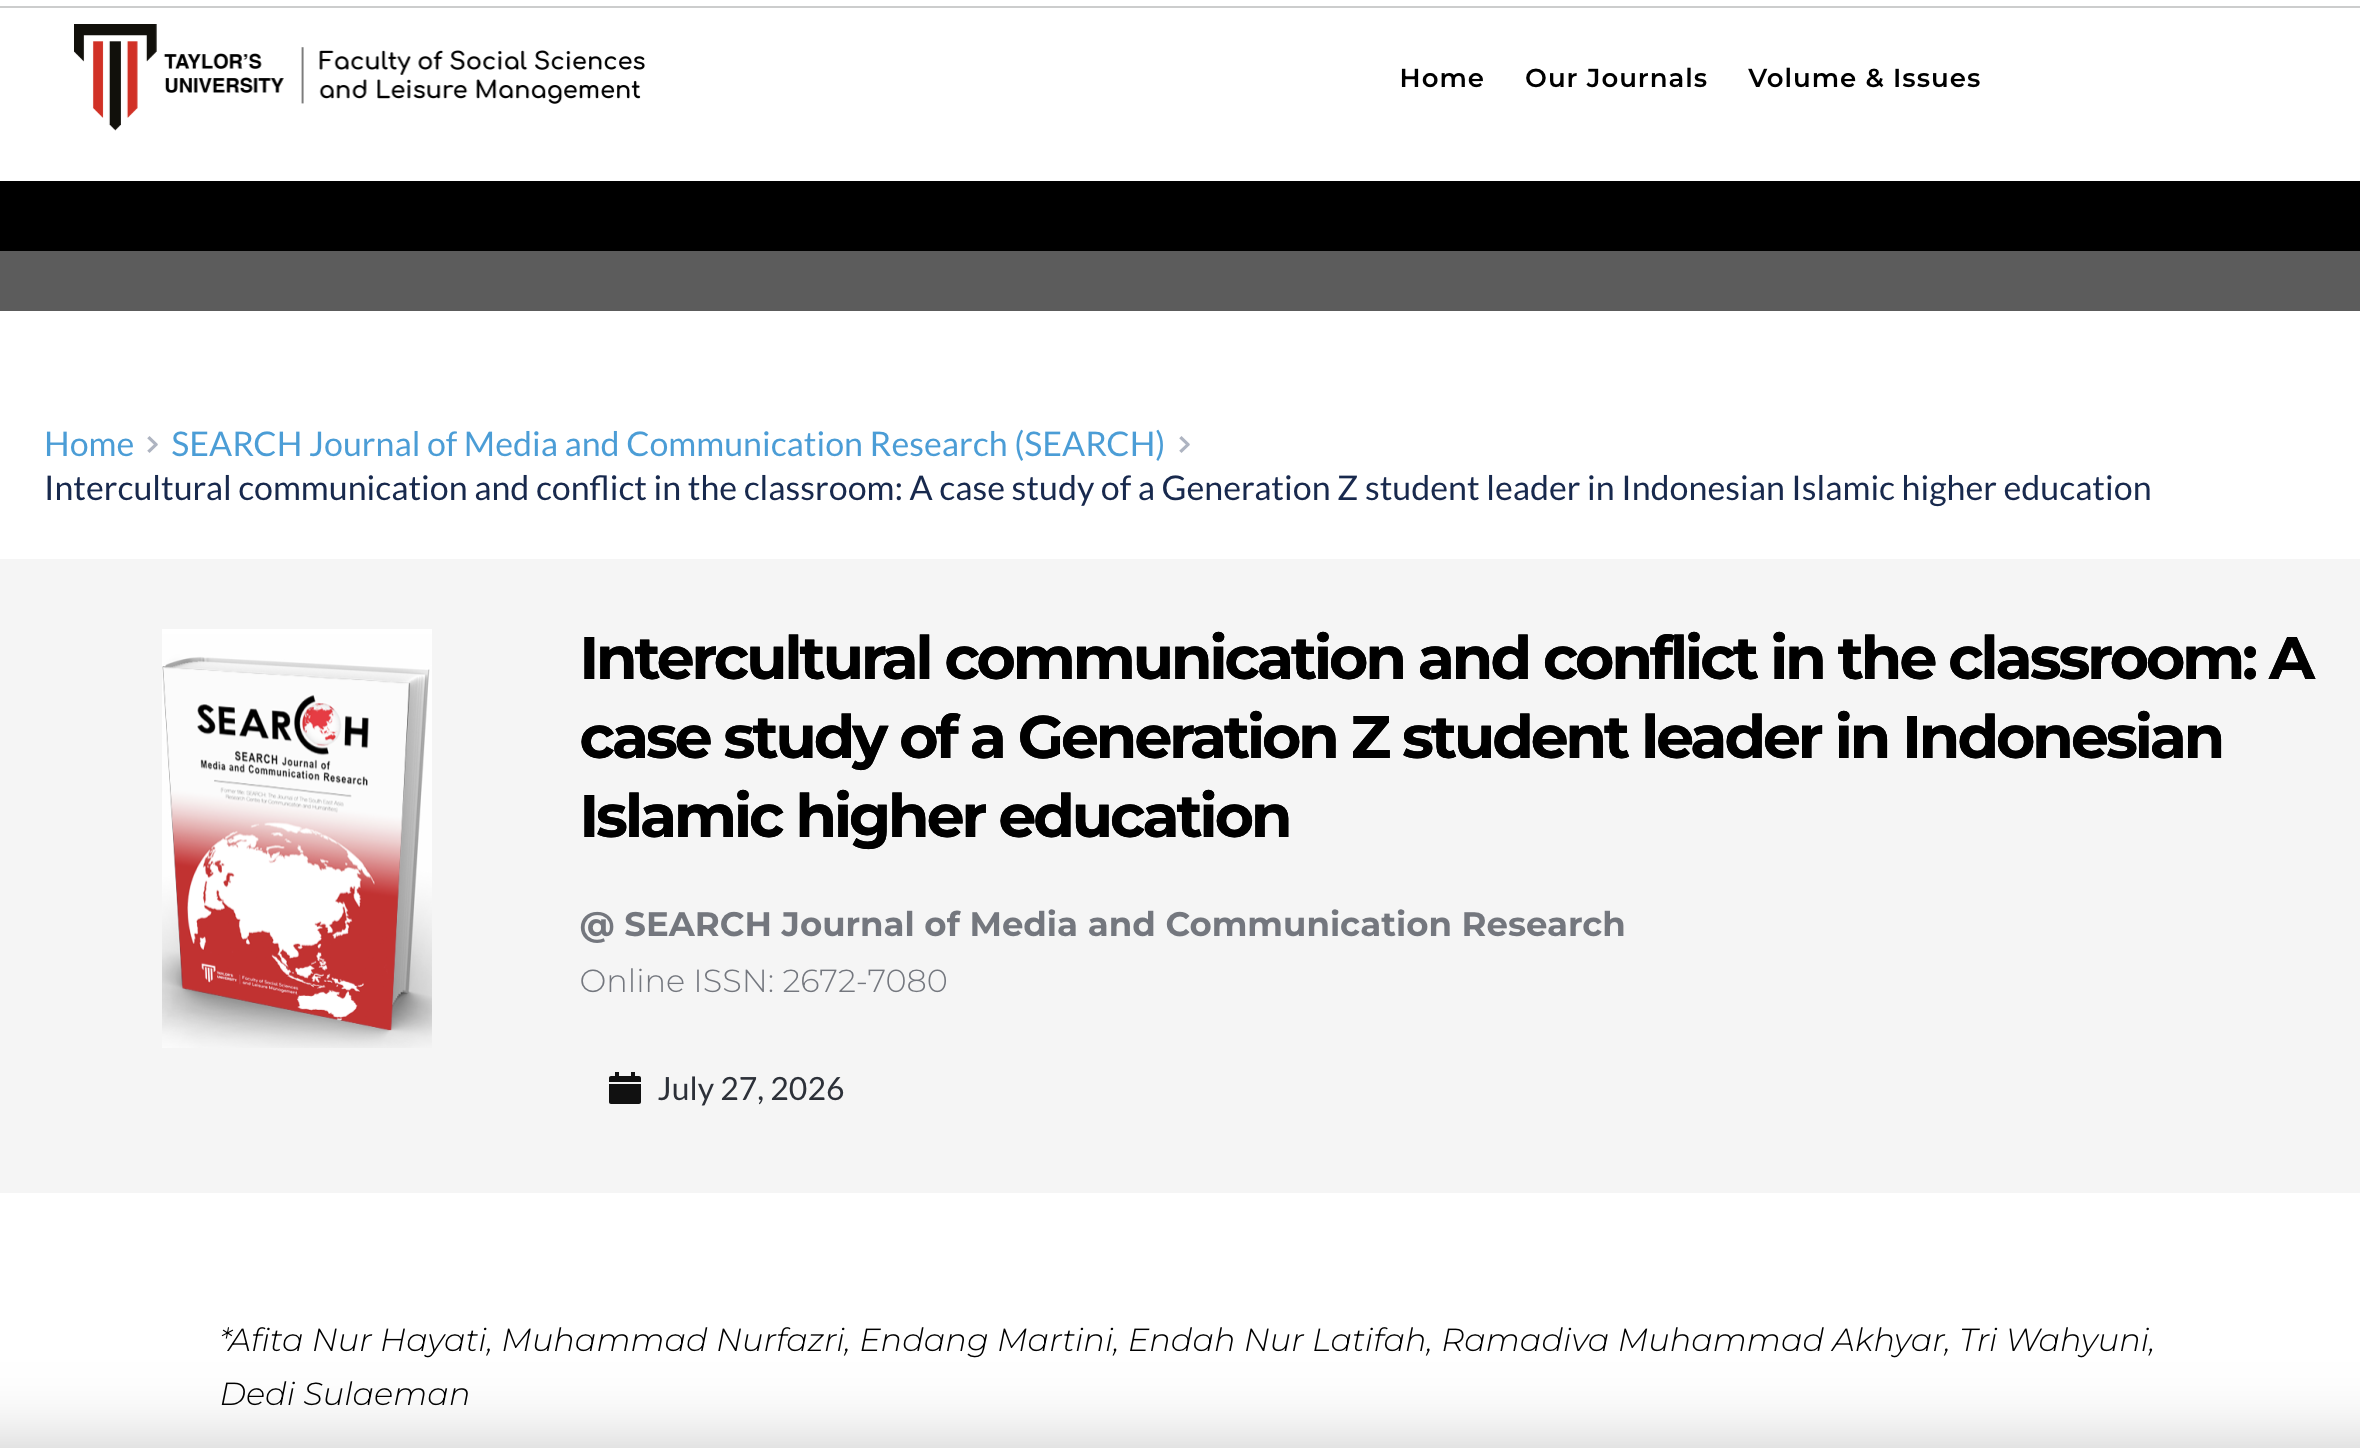This screenshot has width=2360, height=1448.
Task: Open the Our Journals menu
Action: [1615, 78]
